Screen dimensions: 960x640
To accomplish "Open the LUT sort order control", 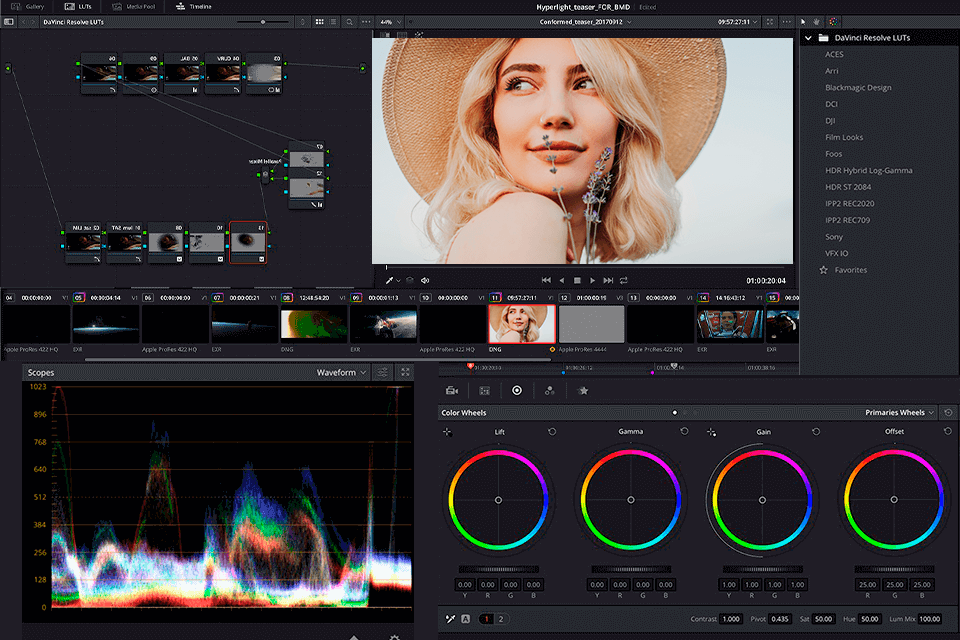I will (302, 22).
